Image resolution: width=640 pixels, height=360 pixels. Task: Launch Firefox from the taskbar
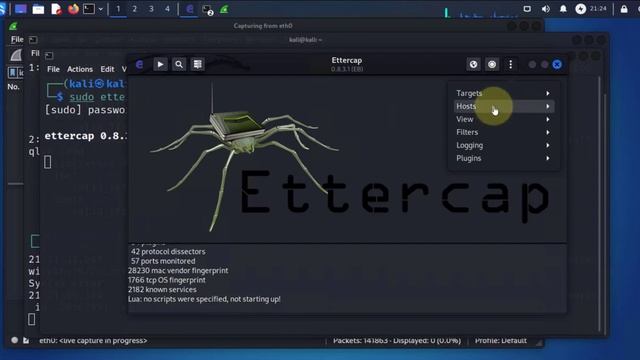click(73, 9)
